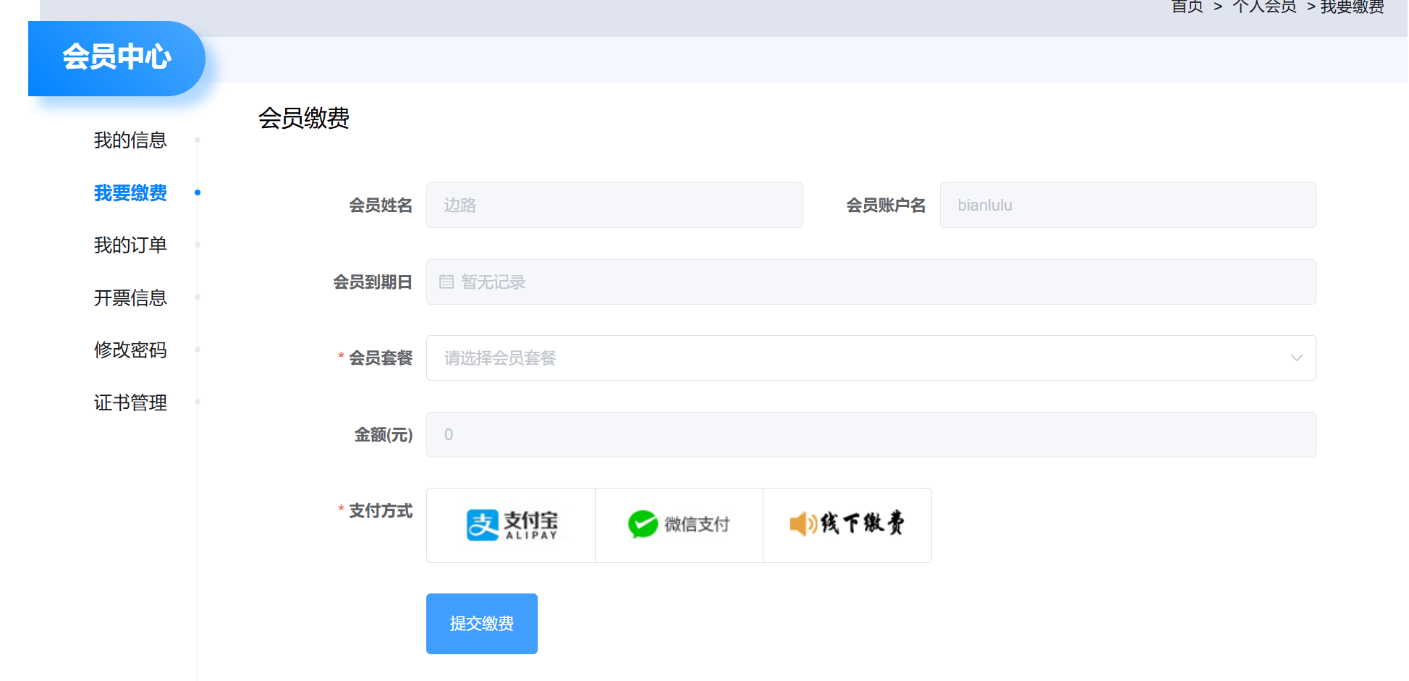Select 我要缴费 sidebar menu item
Image resolution: width=1409 pixels, height=681 pixels.
pos(130,193)
